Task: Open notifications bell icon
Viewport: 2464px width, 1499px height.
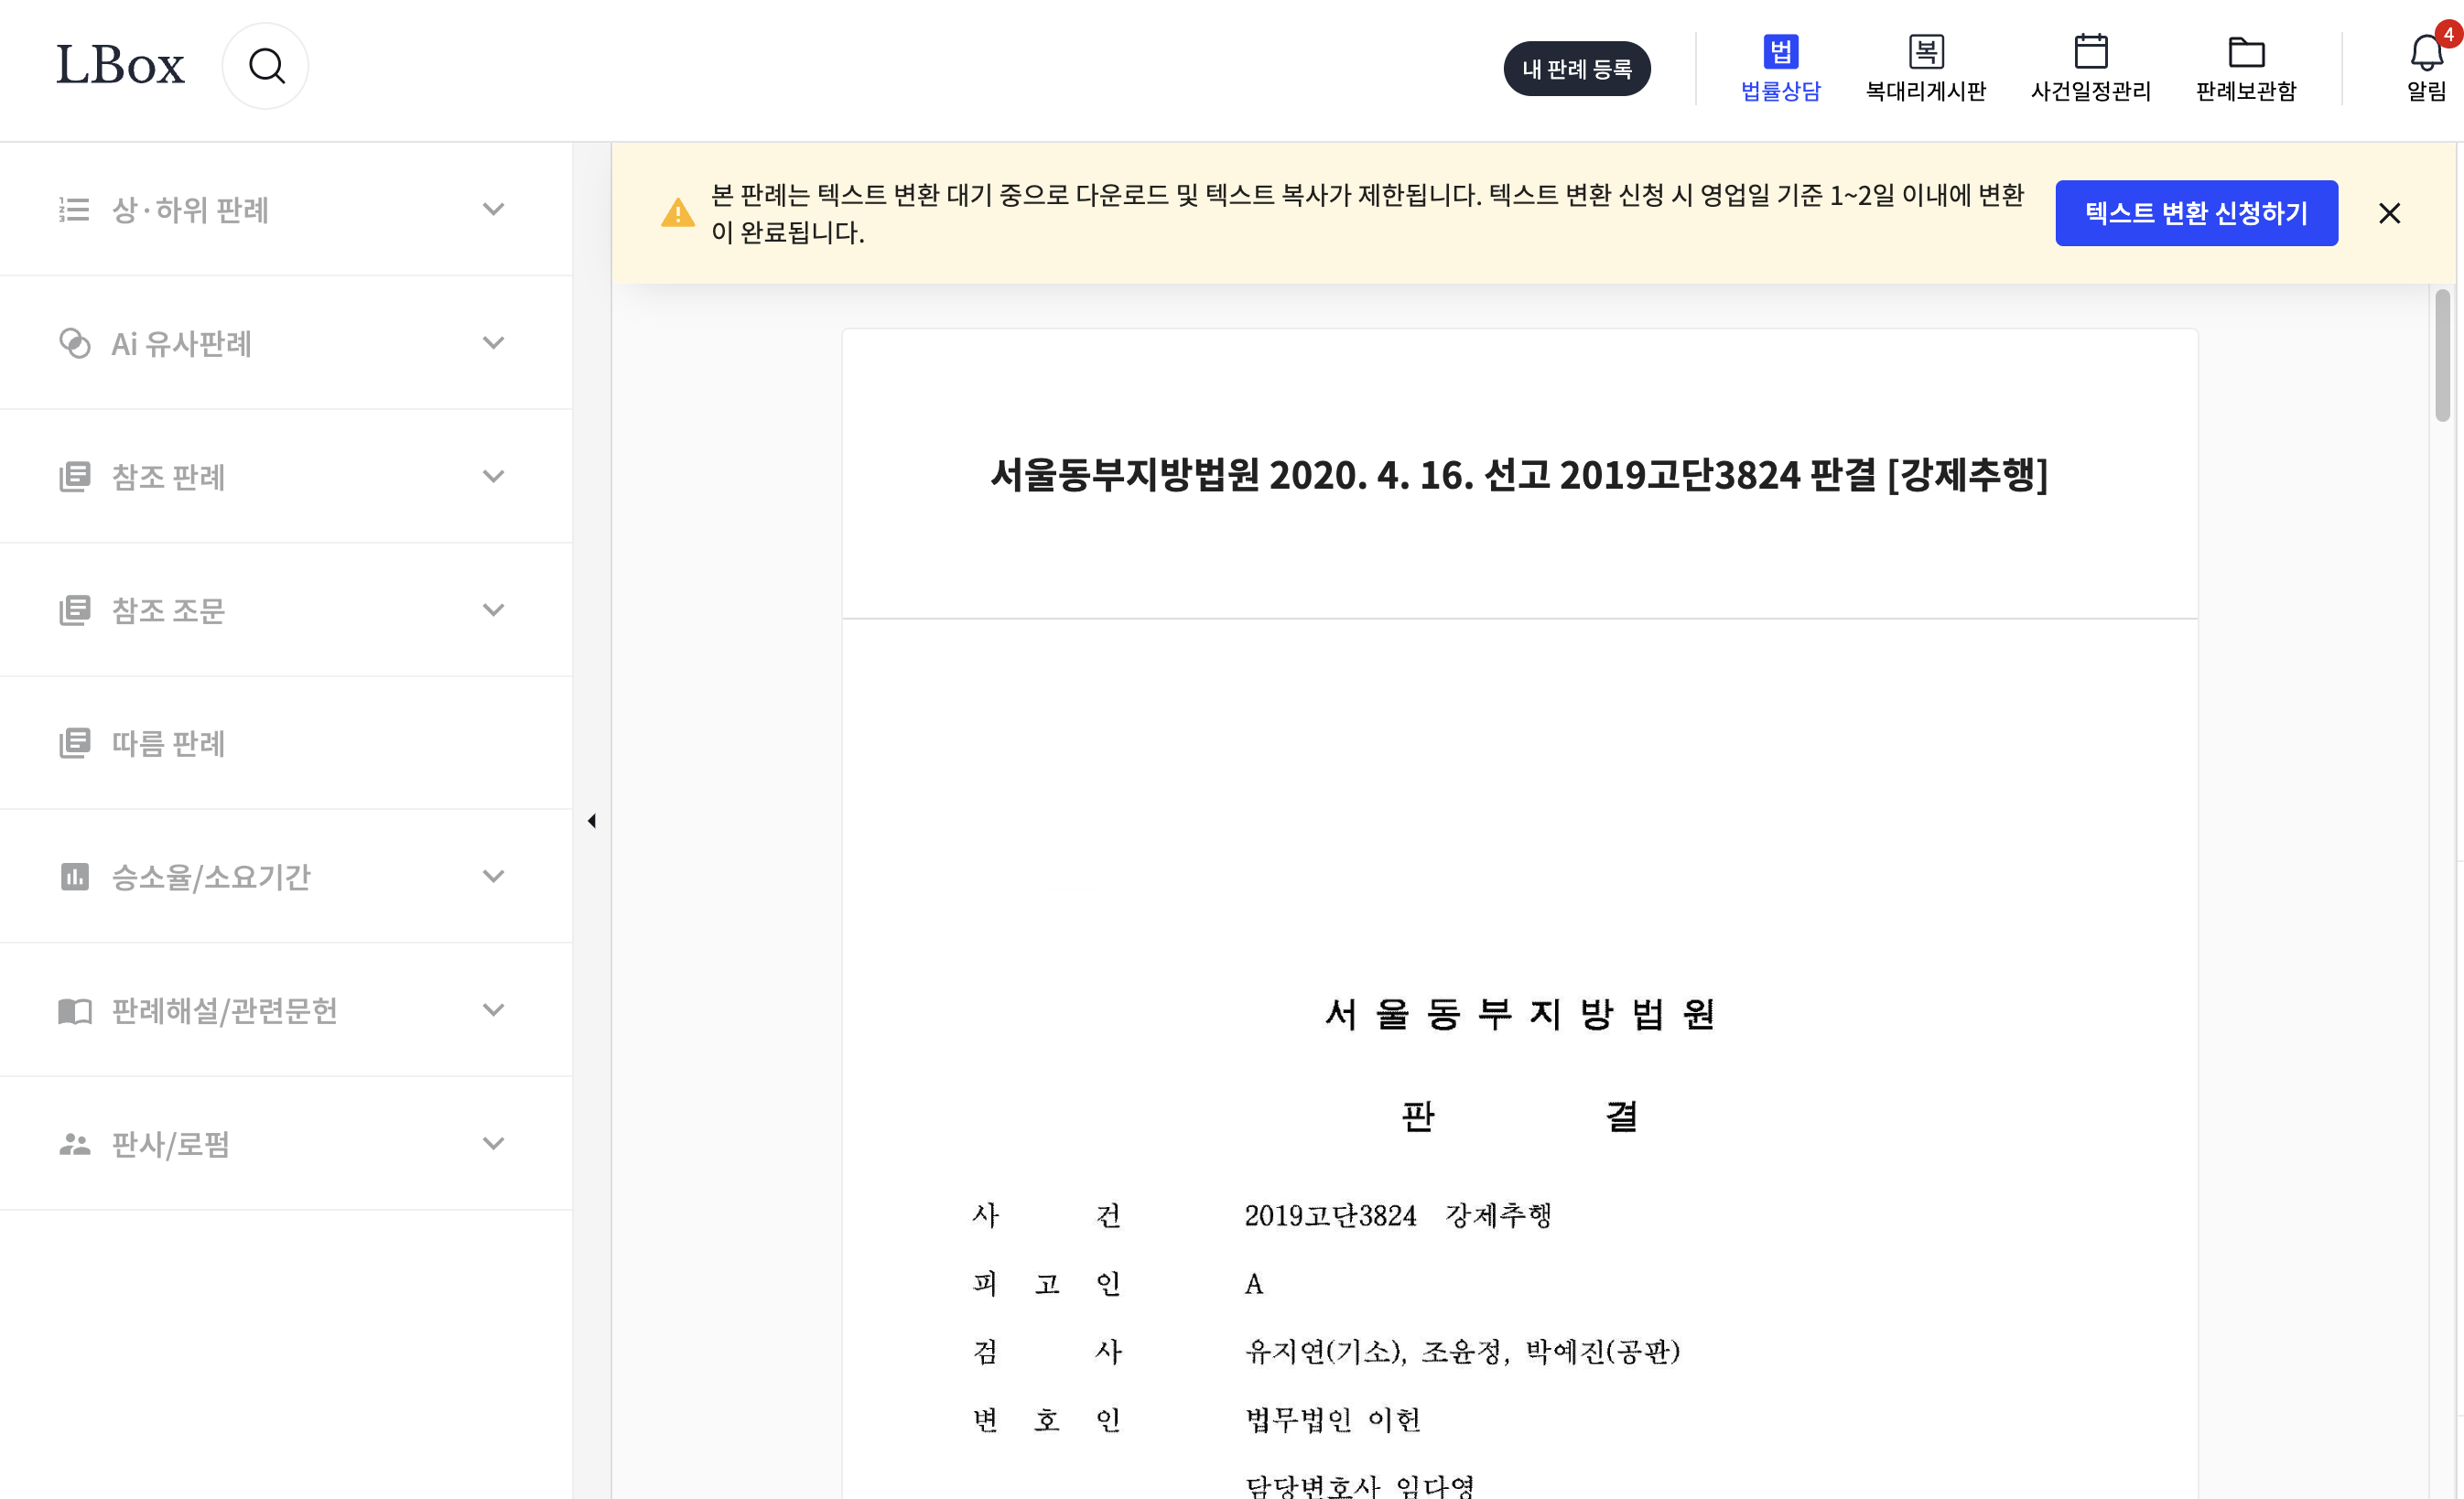Action: click(2426, 52)
